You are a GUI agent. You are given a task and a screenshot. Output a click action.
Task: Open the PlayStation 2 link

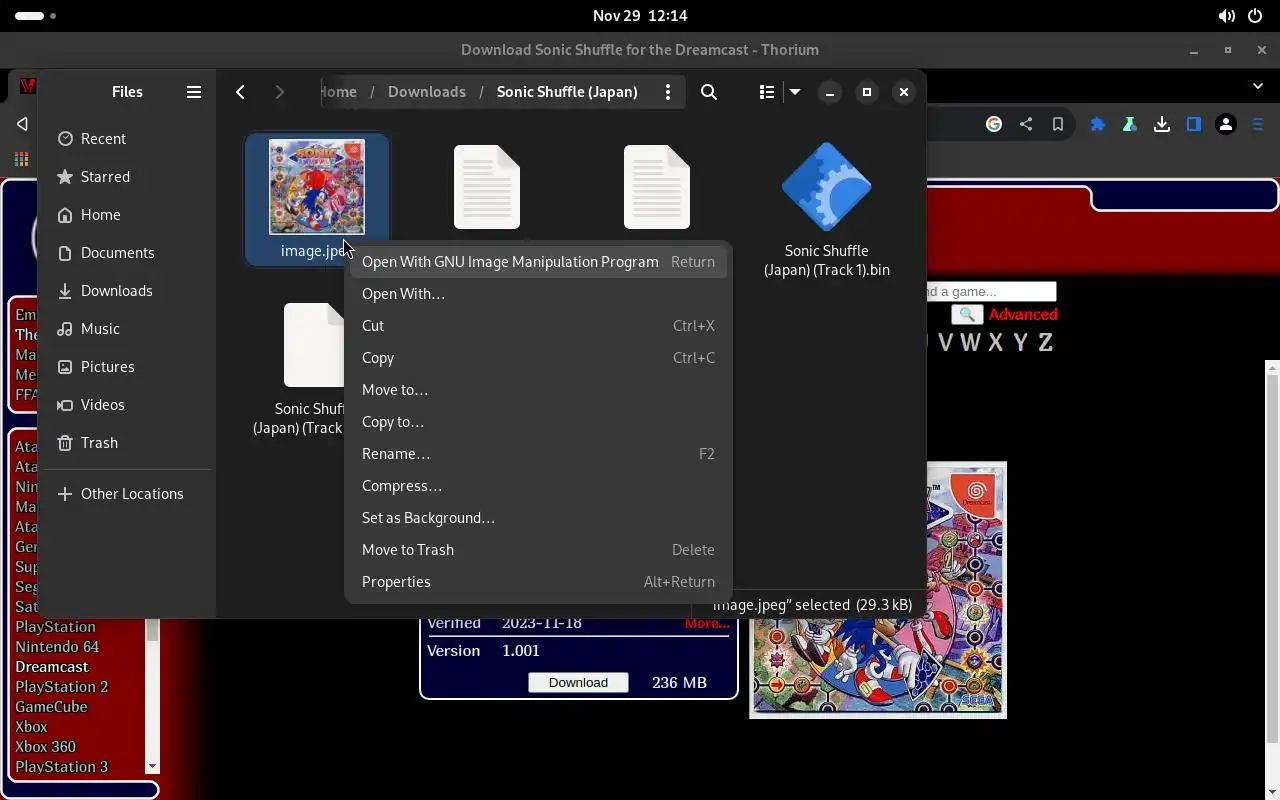tap(61, 687)
